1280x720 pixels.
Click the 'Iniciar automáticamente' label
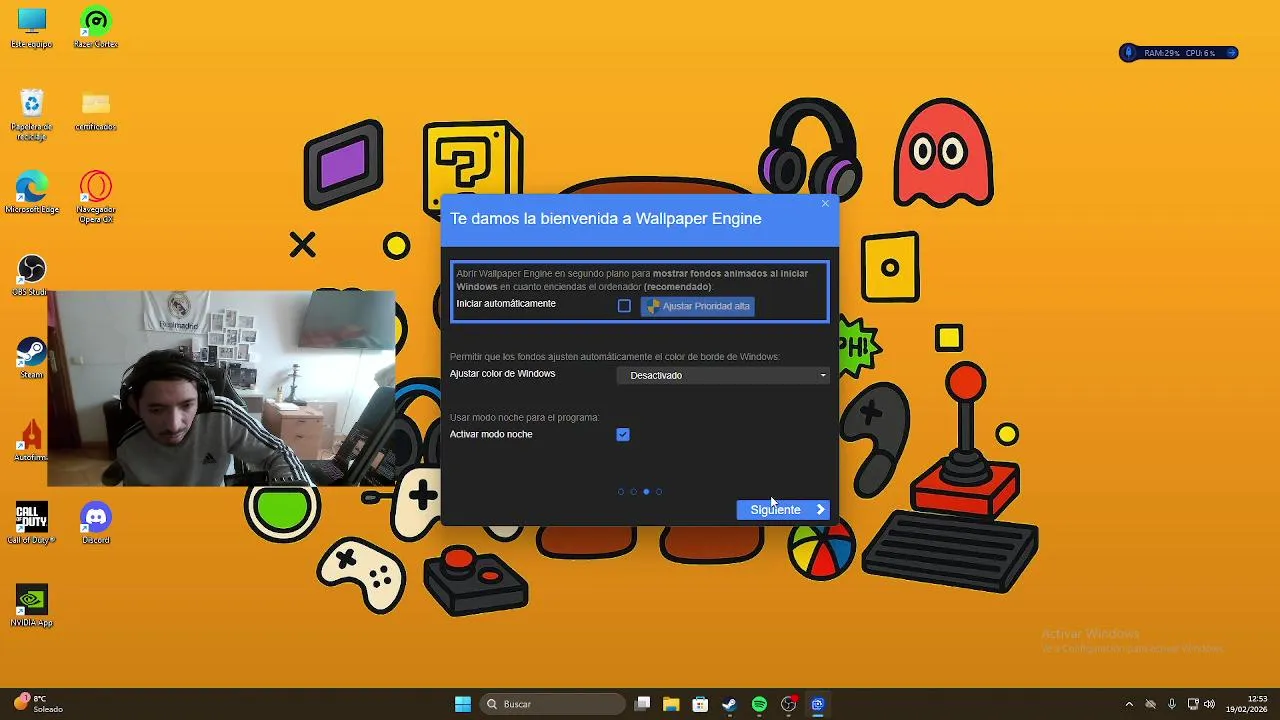(x=506, y=304)
